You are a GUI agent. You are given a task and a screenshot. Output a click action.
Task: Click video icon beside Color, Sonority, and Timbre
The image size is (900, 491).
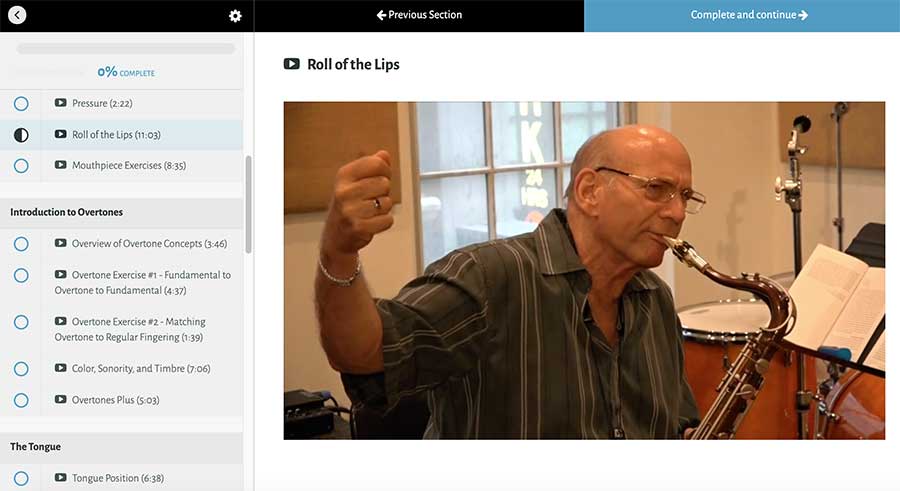click(x=60, y=368)
